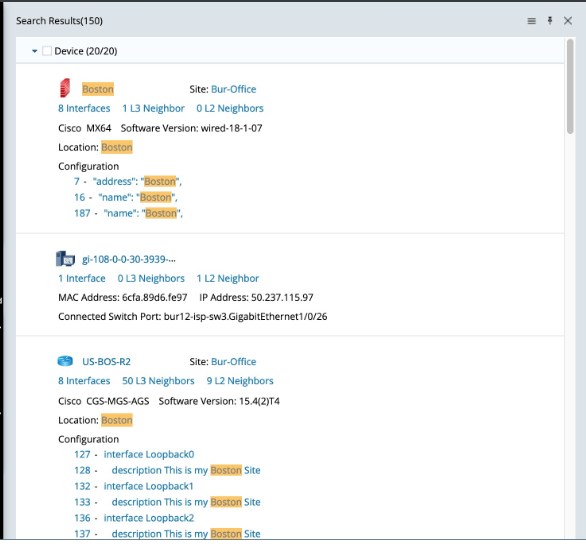Click the US-BOS-R2 router icon
The width and height of the screenshot is (586, 547).
point(65,361)
